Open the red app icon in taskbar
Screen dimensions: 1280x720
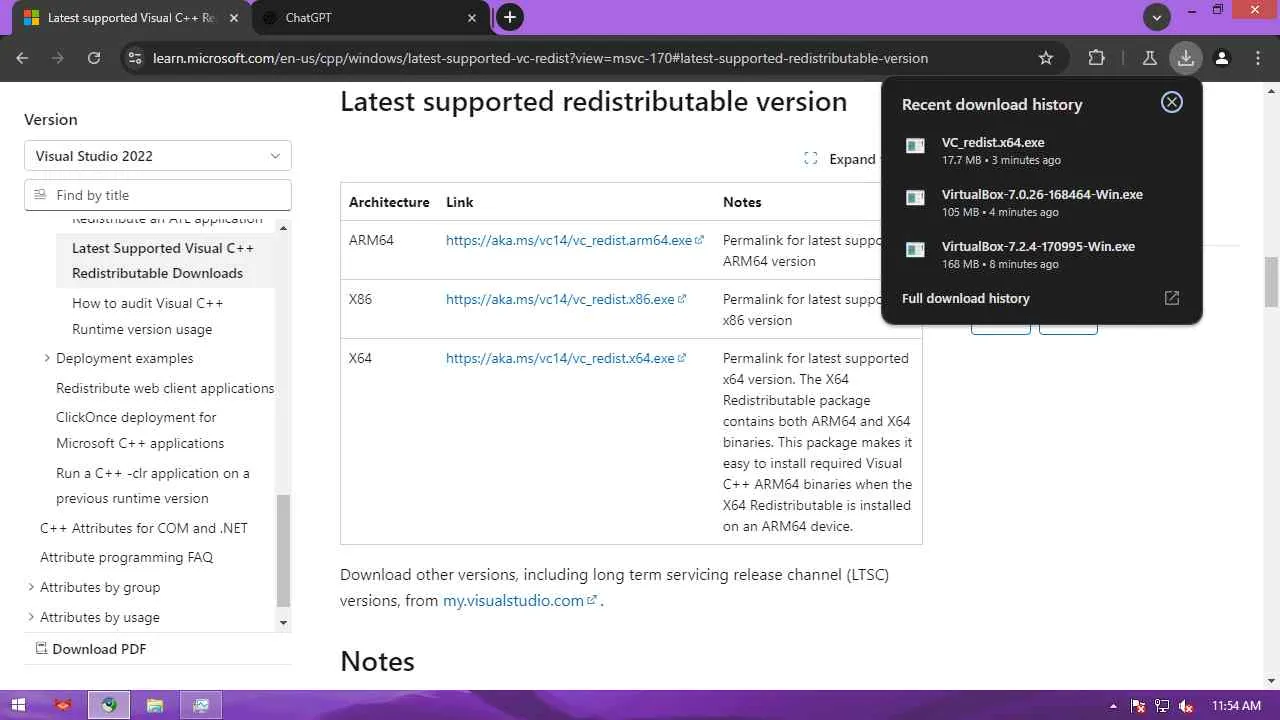click(x=63, y=705)
